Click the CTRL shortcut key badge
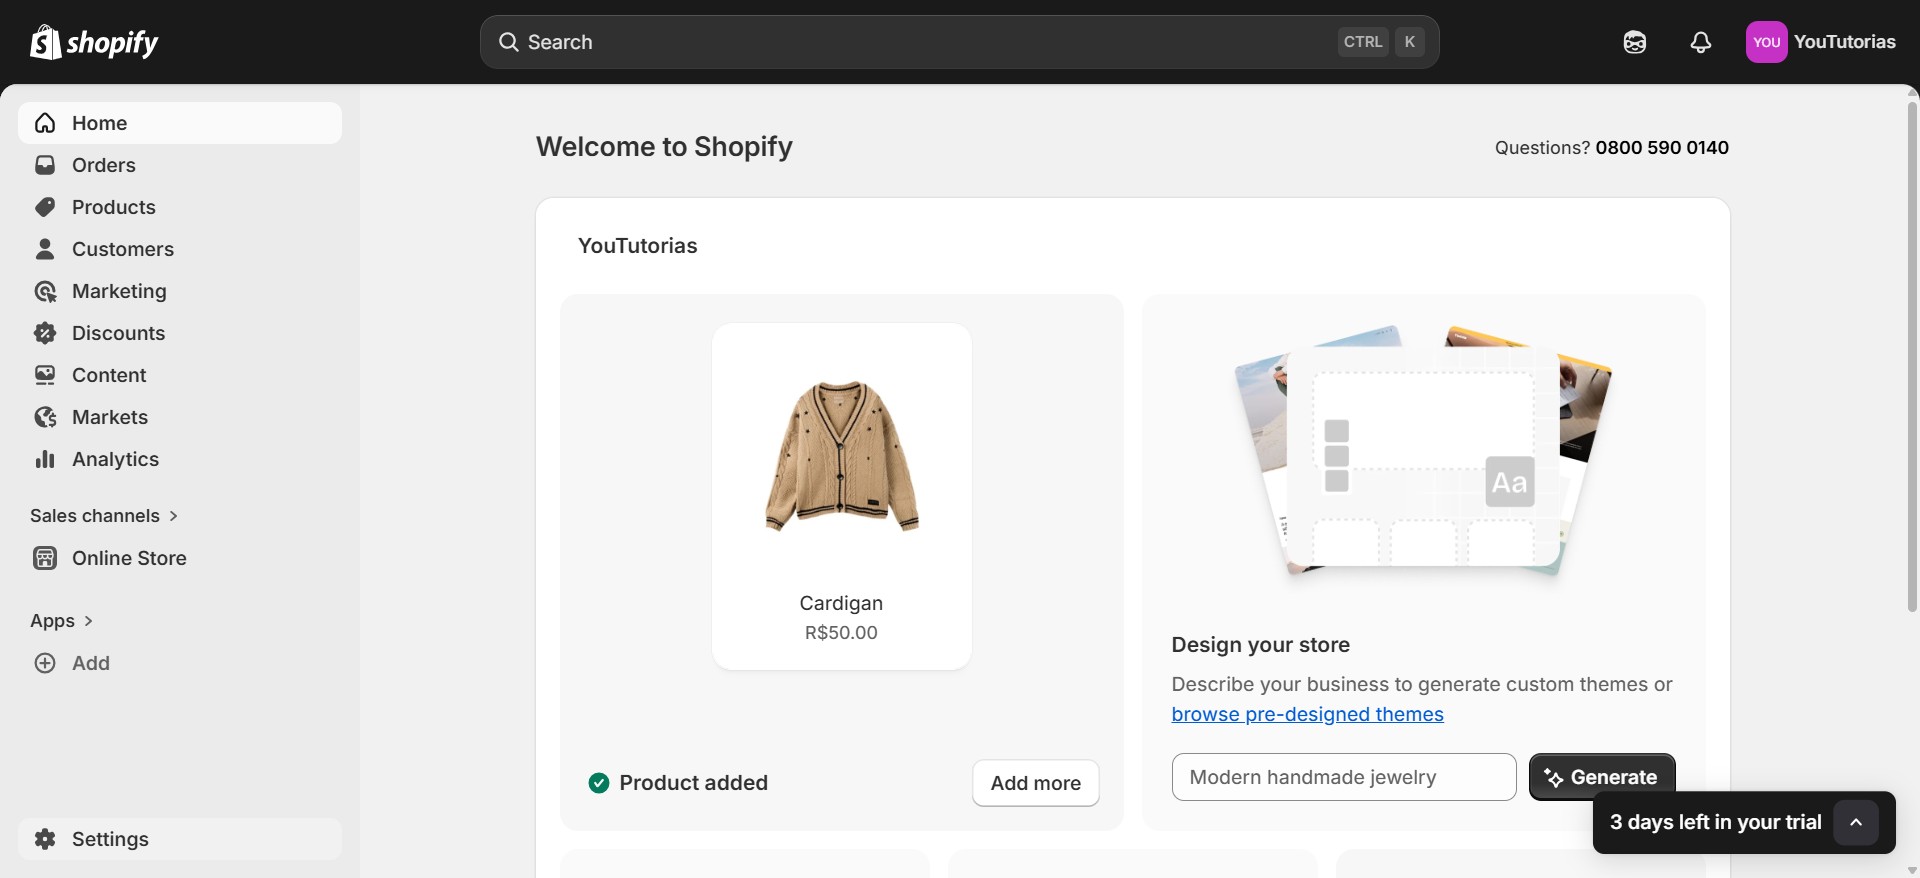This screenshot has width=1920, height=878. click(x=1363, y=42)
